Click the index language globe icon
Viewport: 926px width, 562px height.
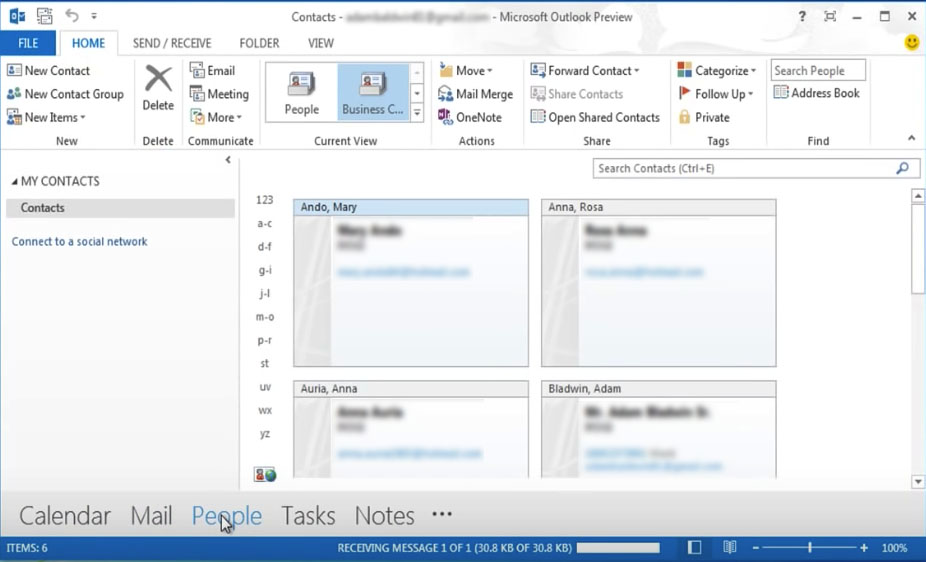[265, 475]
